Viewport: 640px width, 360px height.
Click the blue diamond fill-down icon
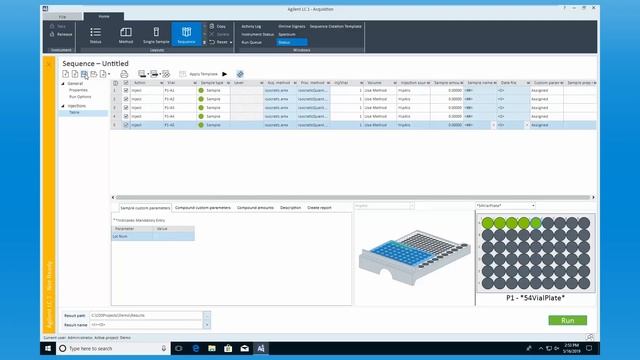pyautogui.click(x=240, y=74)
